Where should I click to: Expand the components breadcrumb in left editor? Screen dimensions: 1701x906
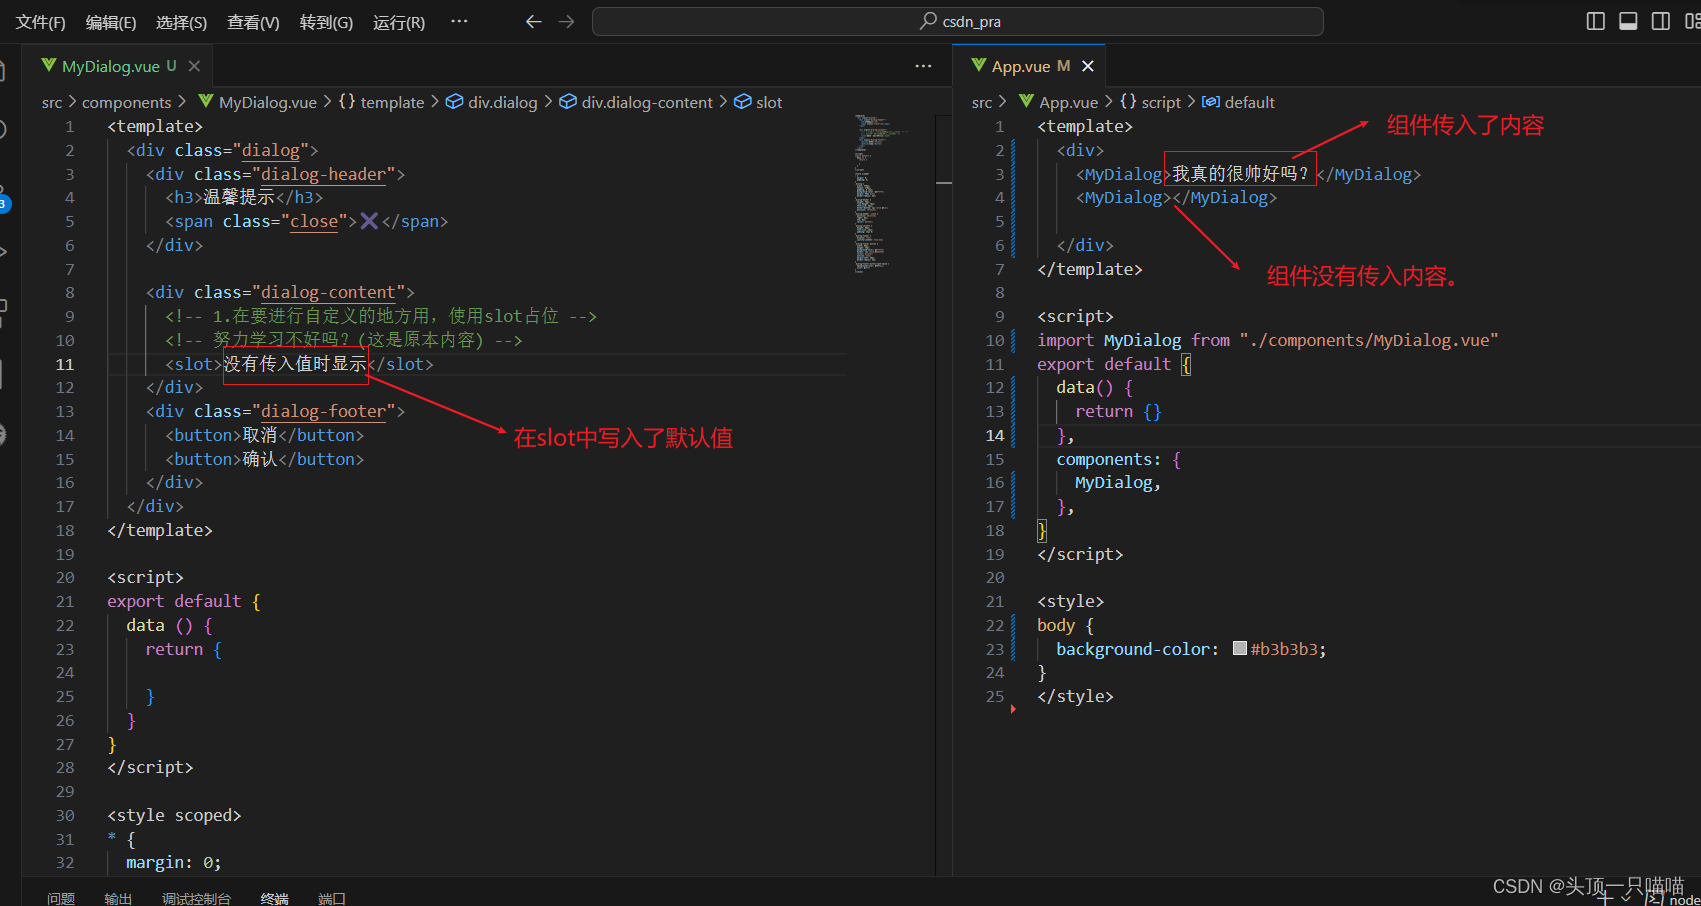(126, 102)
